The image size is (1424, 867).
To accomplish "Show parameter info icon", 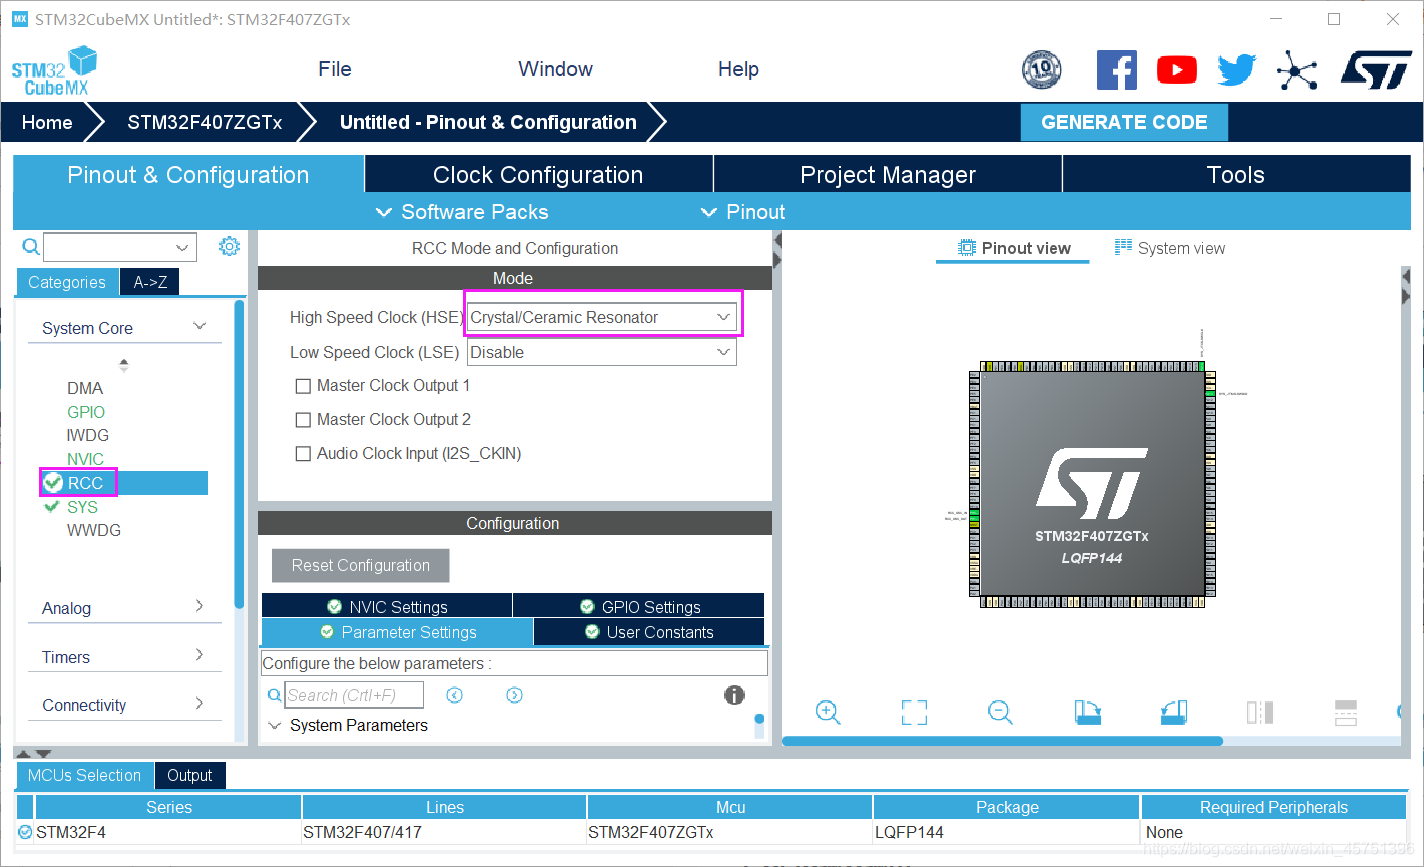I will pos(734,695).
